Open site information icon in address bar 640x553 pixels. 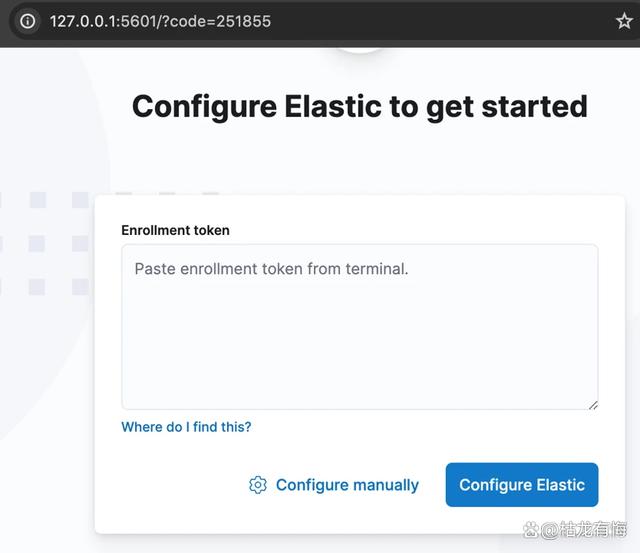pos(28,21)
